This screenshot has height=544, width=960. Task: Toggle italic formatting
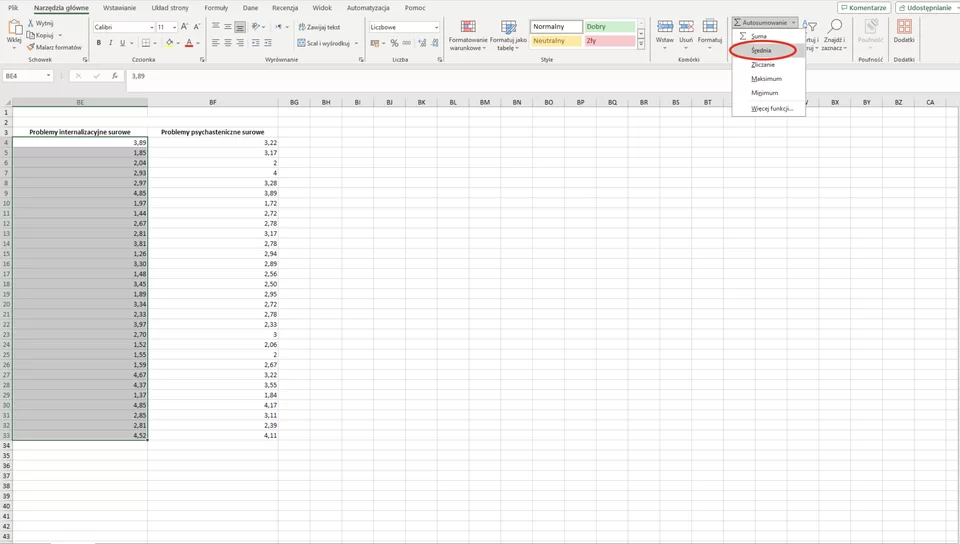[110, 43]
